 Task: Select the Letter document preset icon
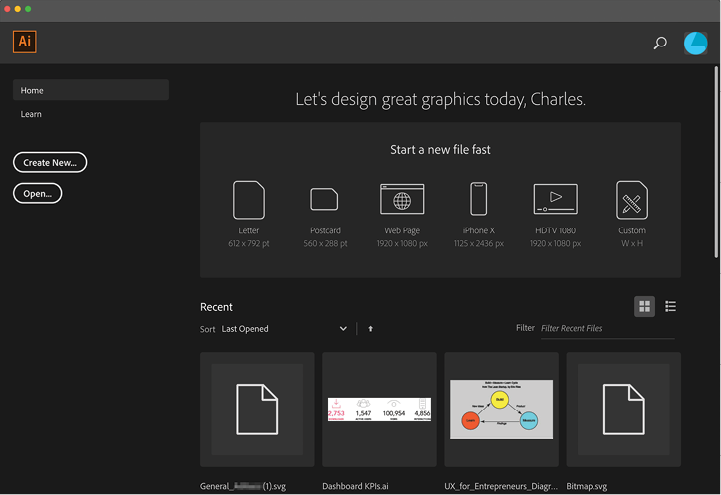[x=249, y=200]
